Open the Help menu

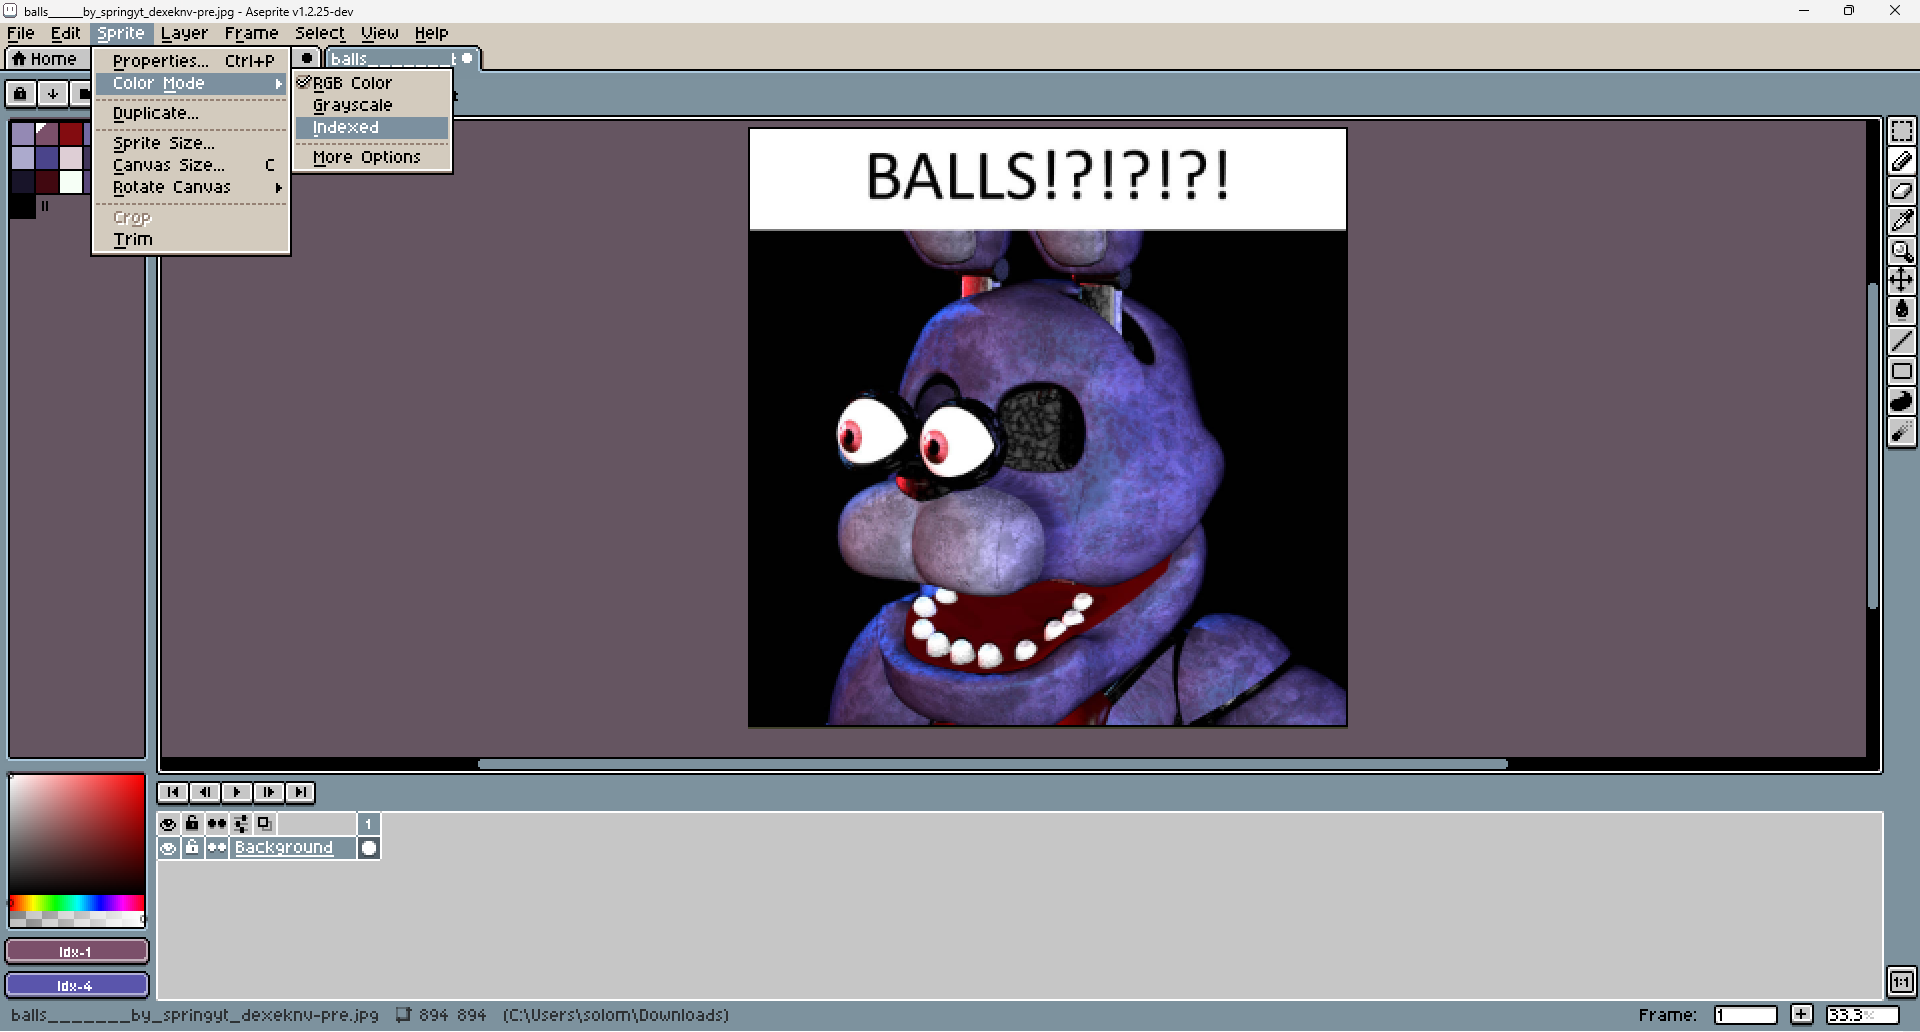click(431, 33)
